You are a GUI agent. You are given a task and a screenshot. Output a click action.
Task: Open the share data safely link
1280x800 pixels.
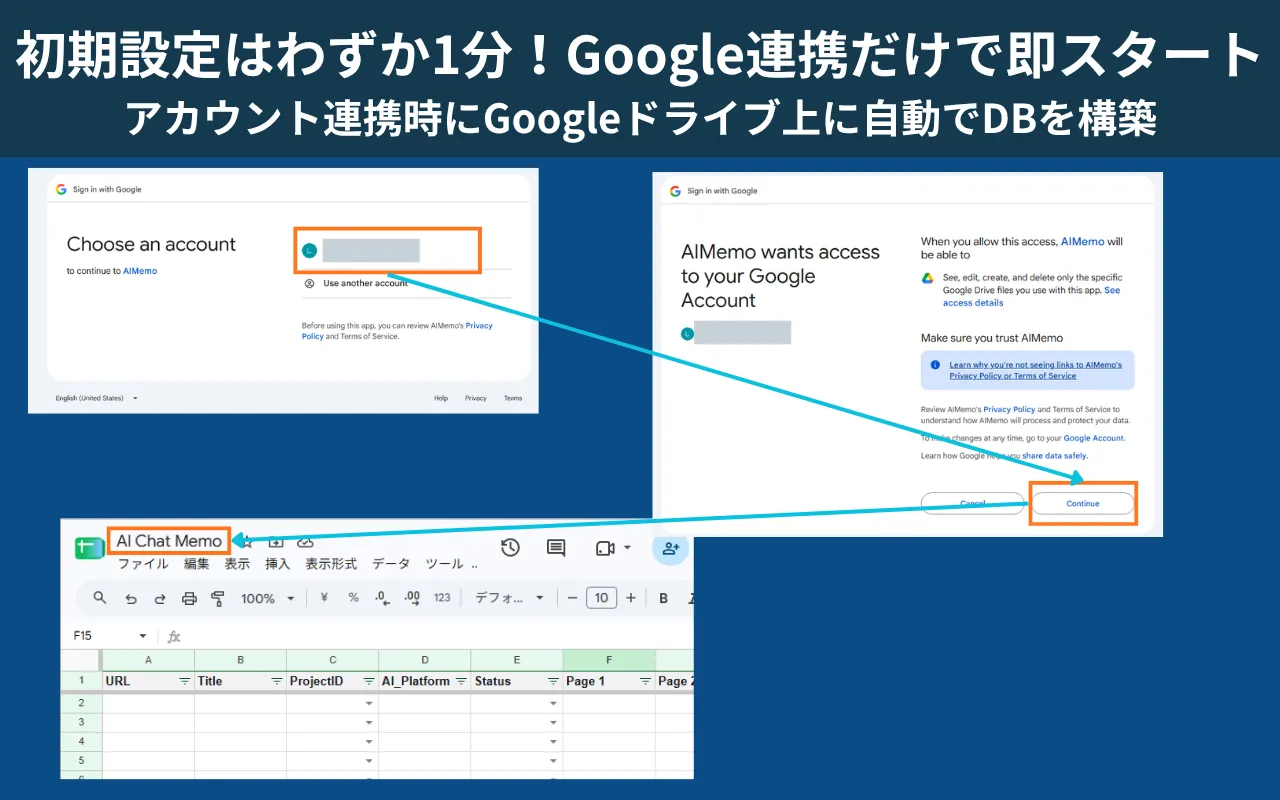(x=1054, y=455)
